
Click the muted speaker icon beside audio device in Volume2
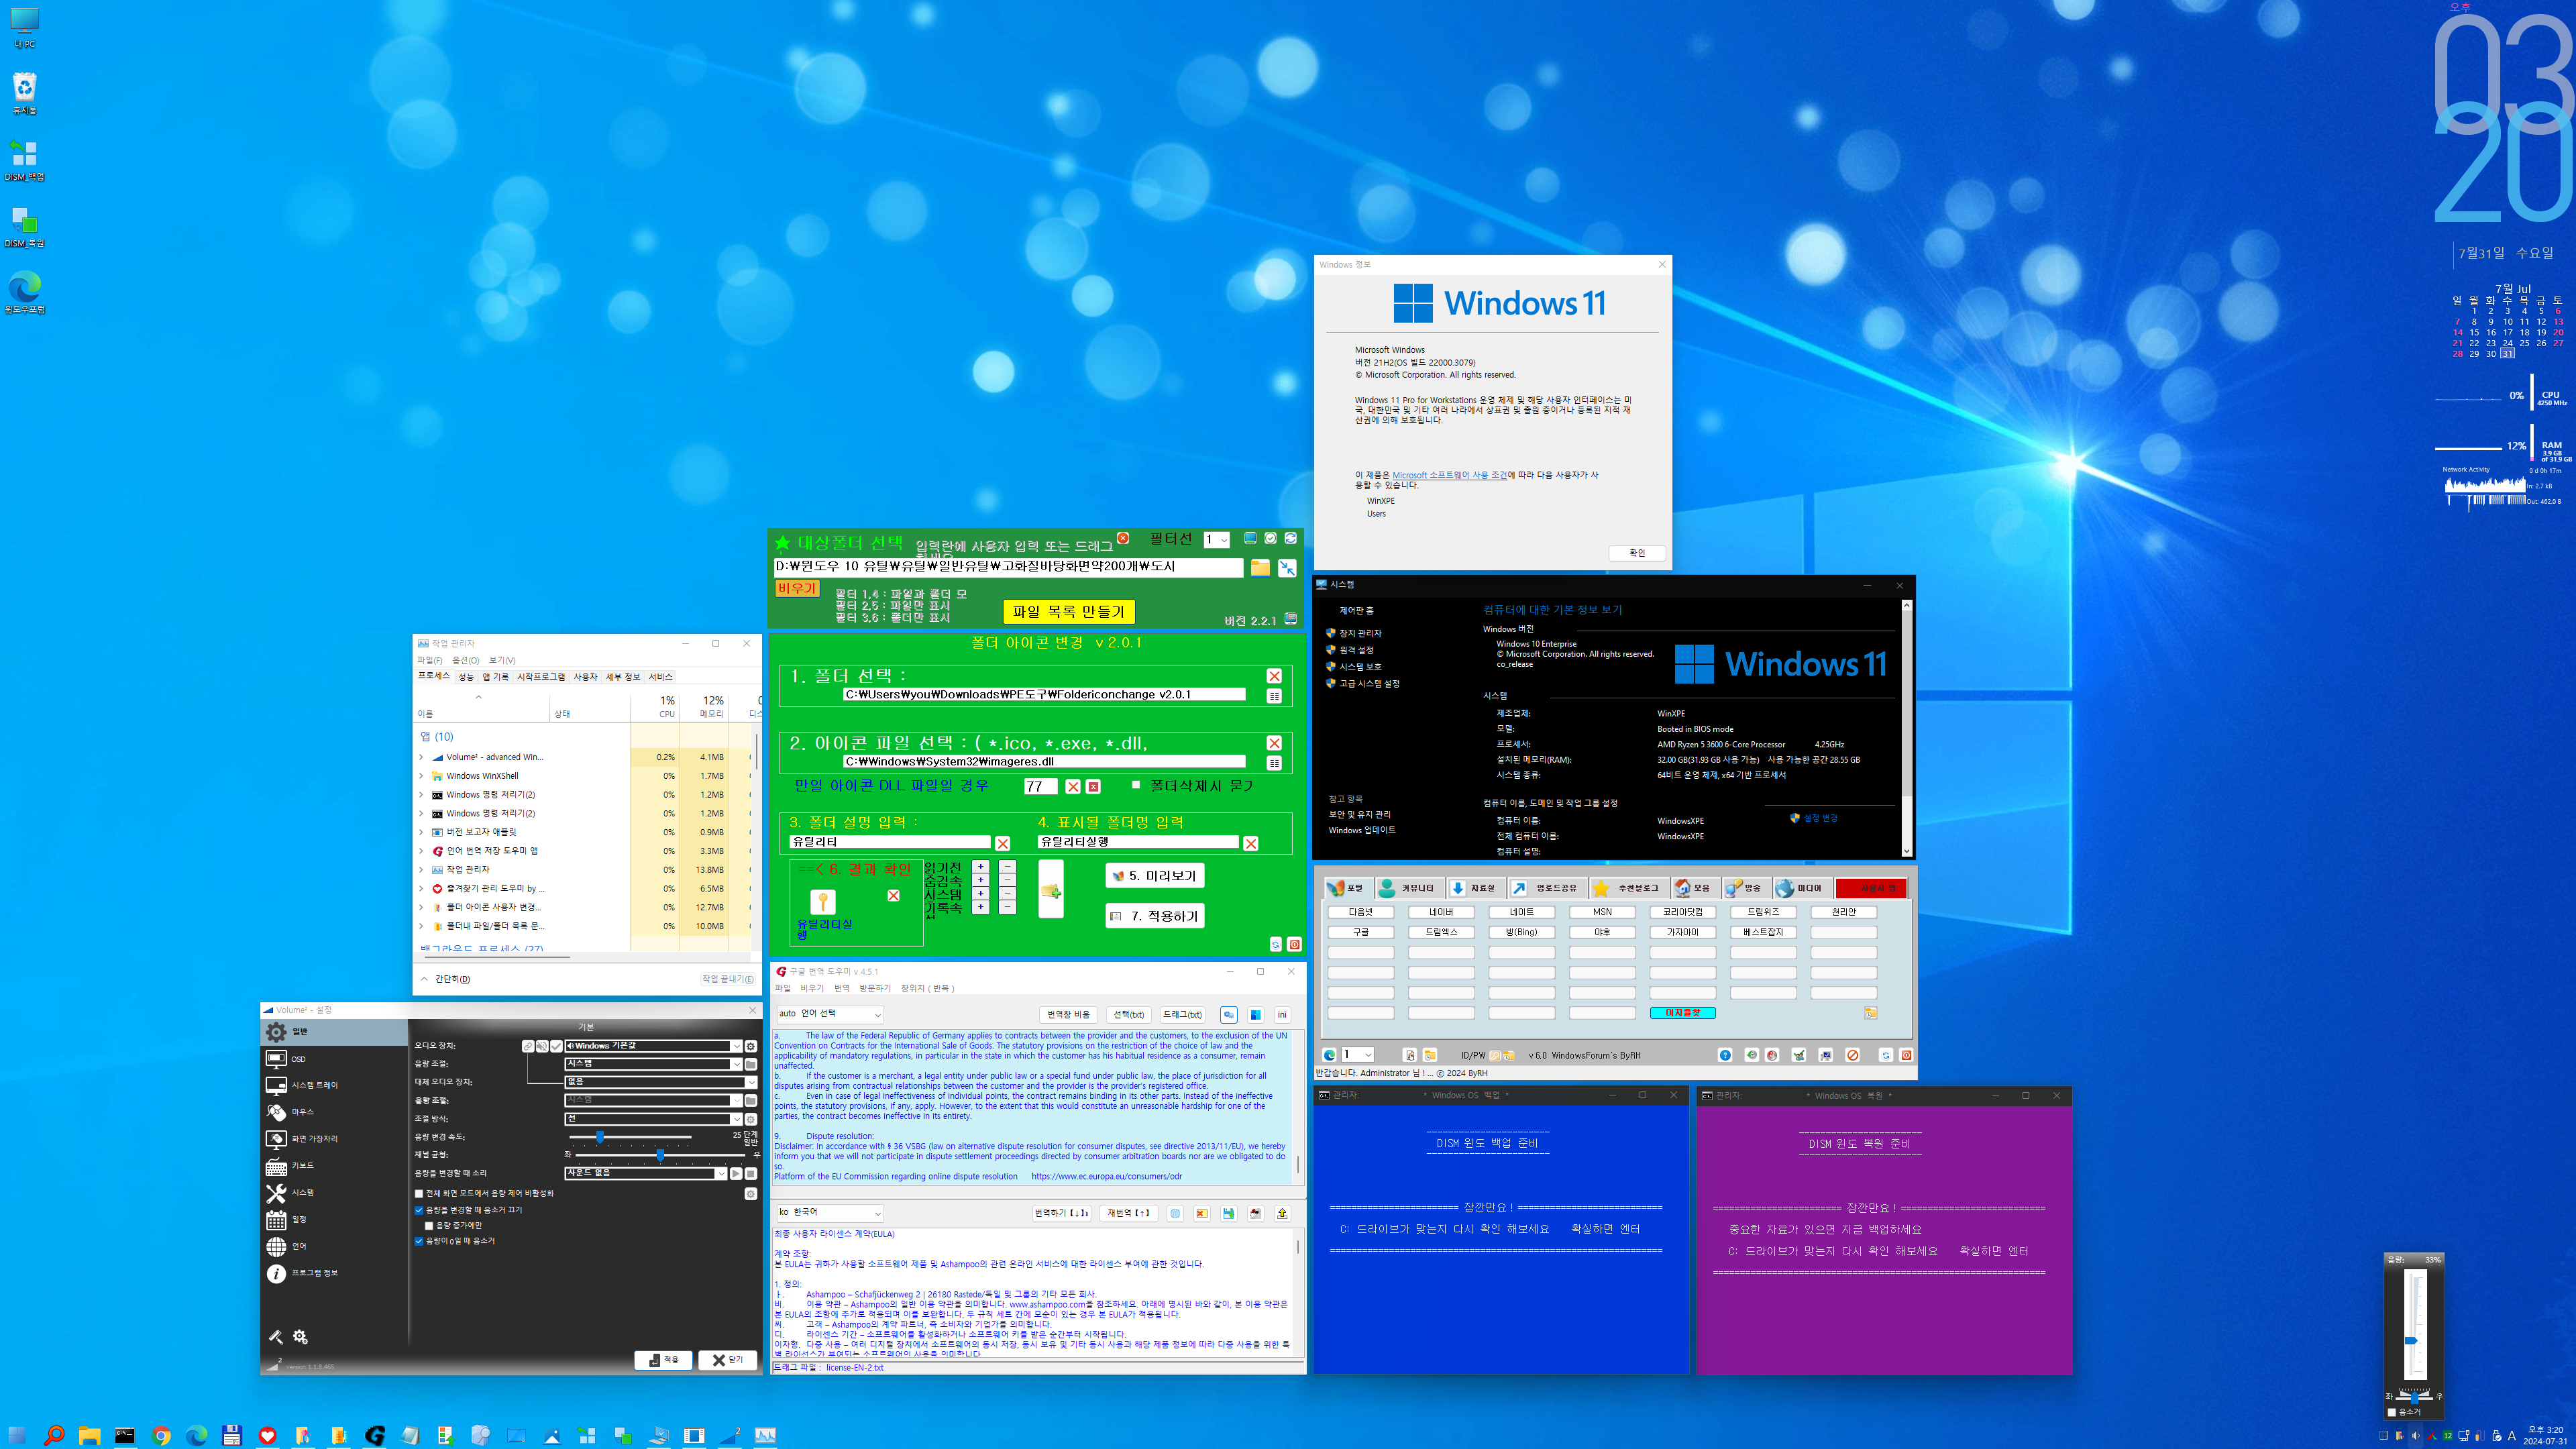[x=542, y=1046]
